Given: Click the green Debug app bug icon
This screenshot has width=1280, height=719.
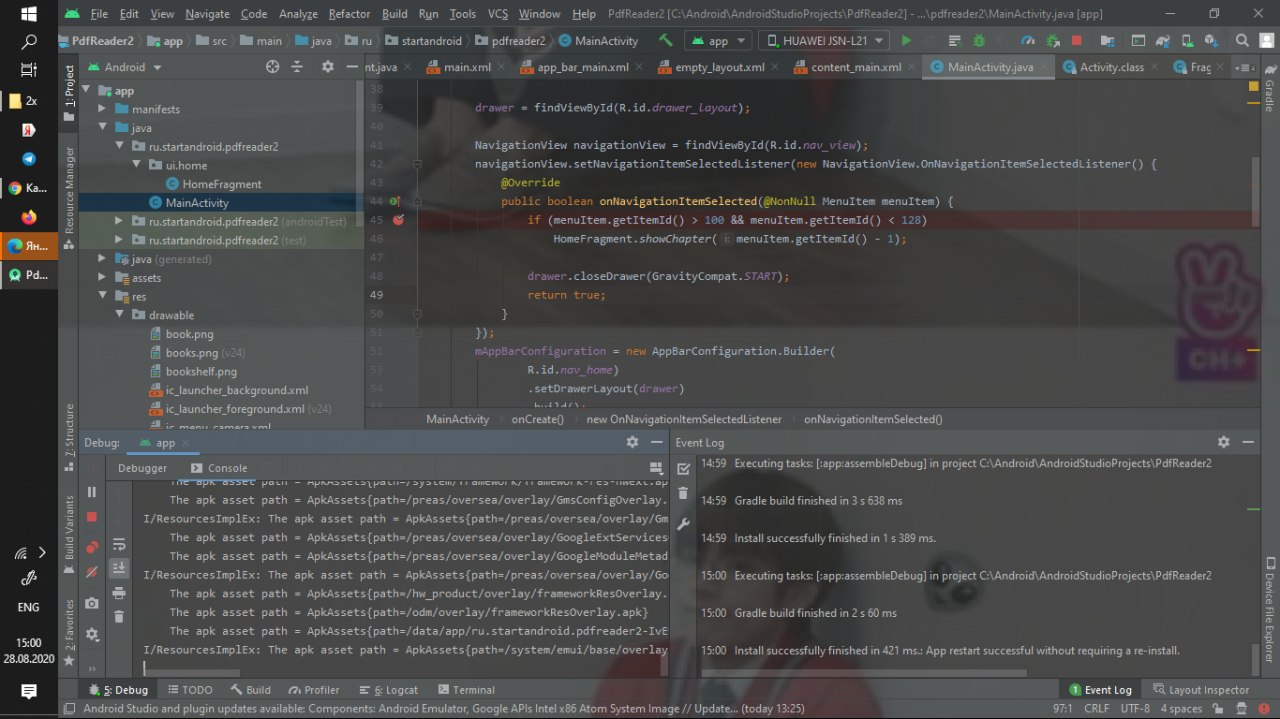Looking at the screenshot, I should pyautogui.click(x=979, y=41).
